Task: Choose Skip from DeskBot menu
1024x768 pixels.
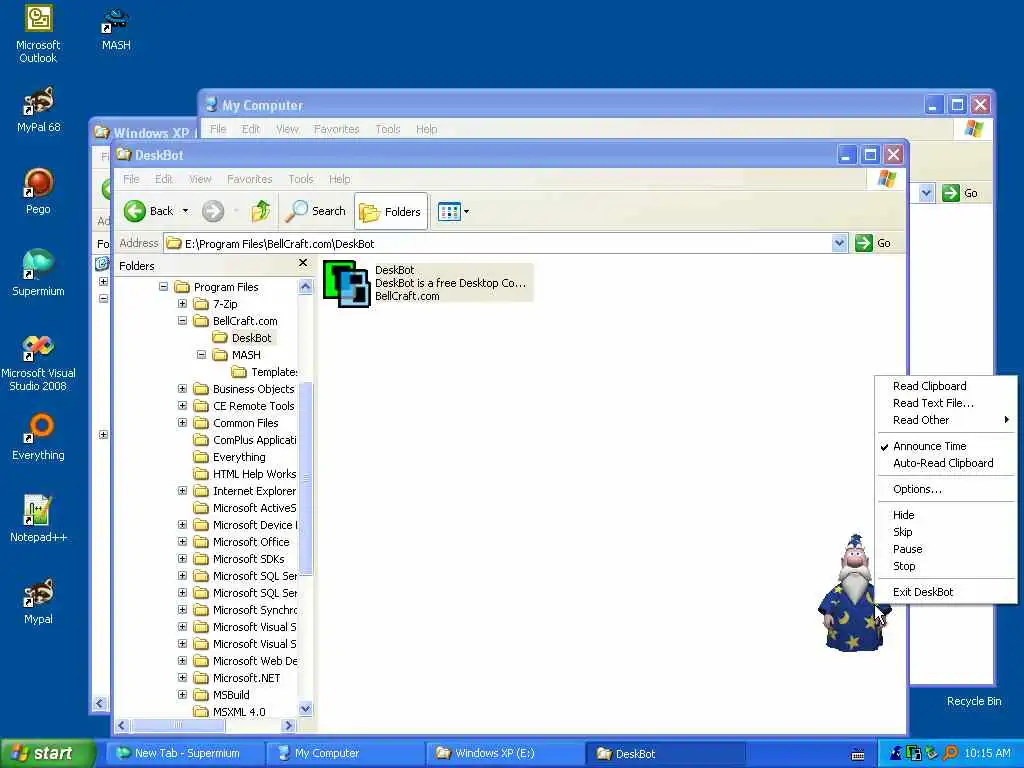Action: [946, 532]
